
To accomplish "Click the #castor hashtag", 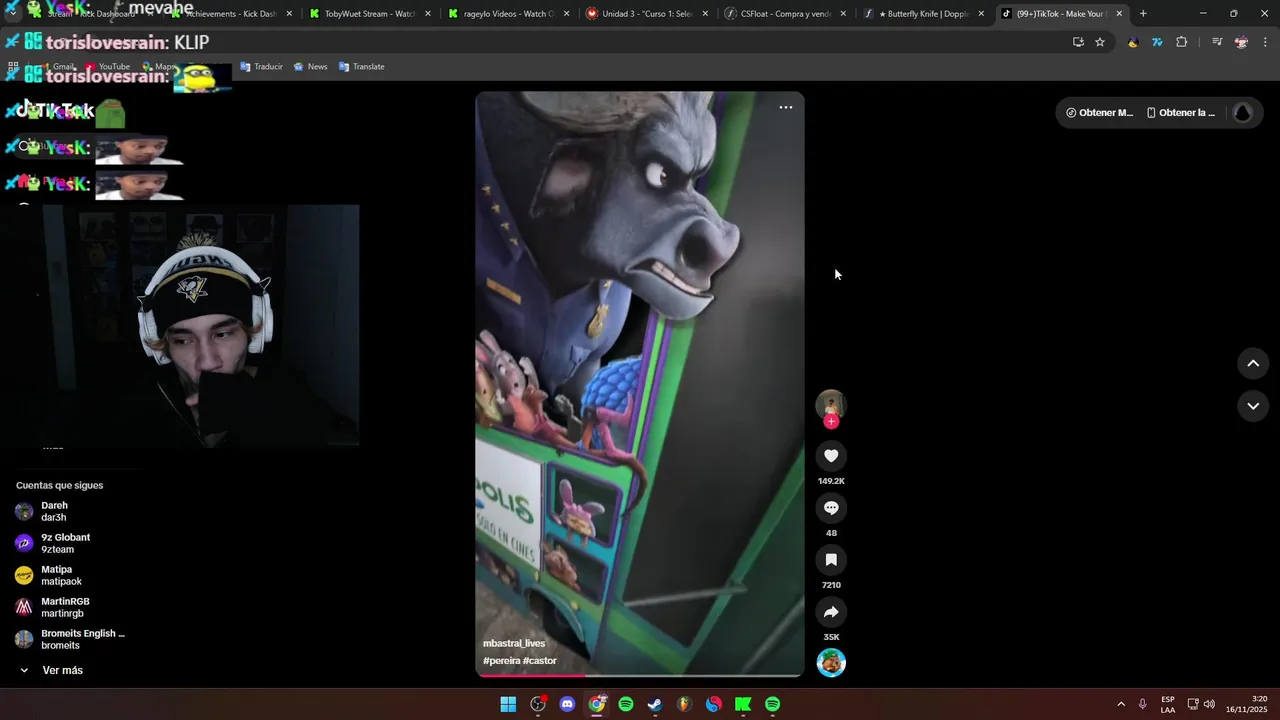I will 540,661.
